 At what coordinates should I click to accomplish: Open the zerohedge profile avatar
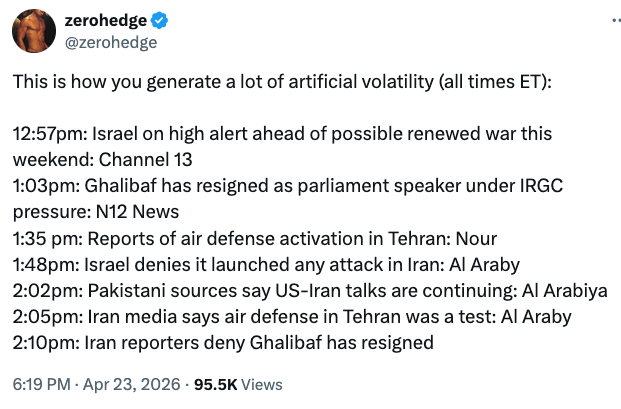[x=34, y=33]
